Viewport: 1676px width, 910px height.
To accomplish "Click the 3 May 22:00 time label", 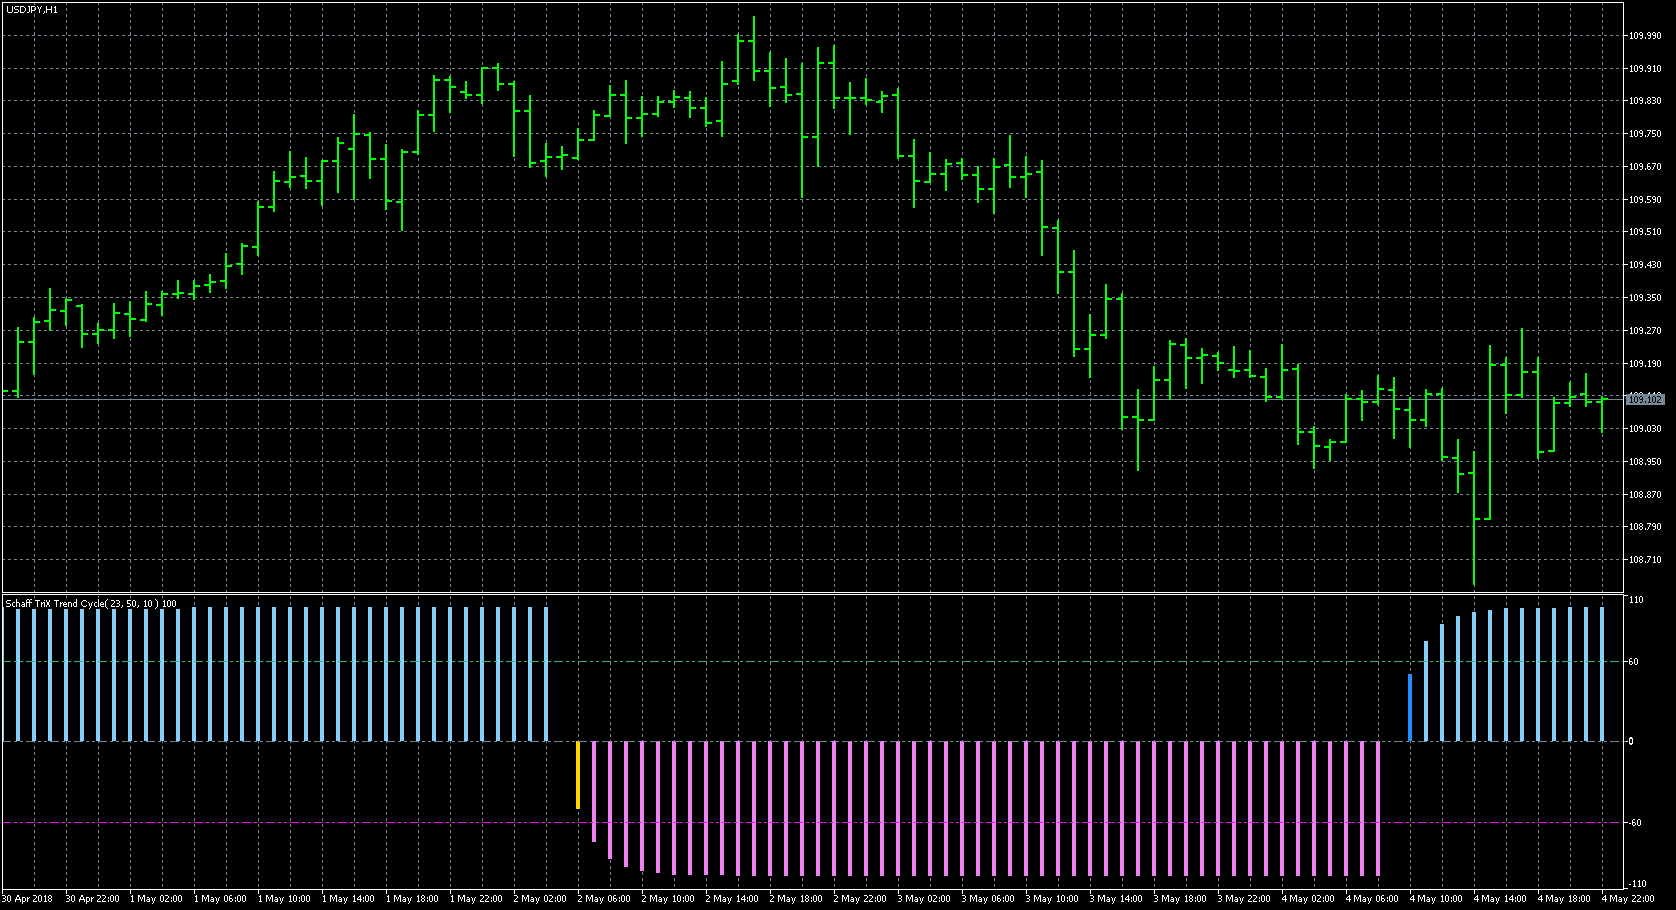I will (x=1244, y=899).
